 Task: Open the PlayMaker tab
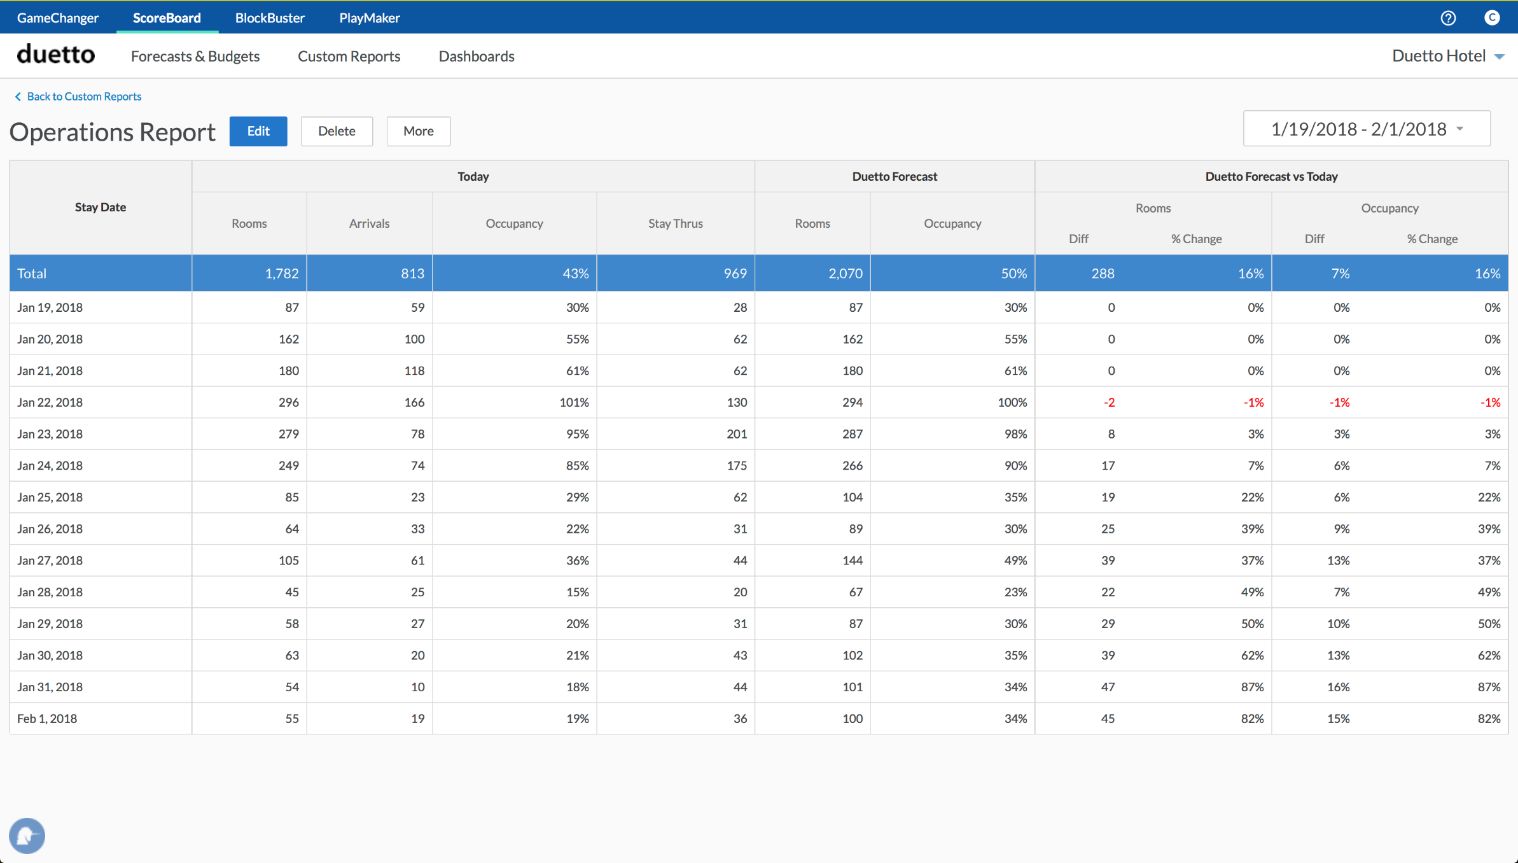click(369, 18)
